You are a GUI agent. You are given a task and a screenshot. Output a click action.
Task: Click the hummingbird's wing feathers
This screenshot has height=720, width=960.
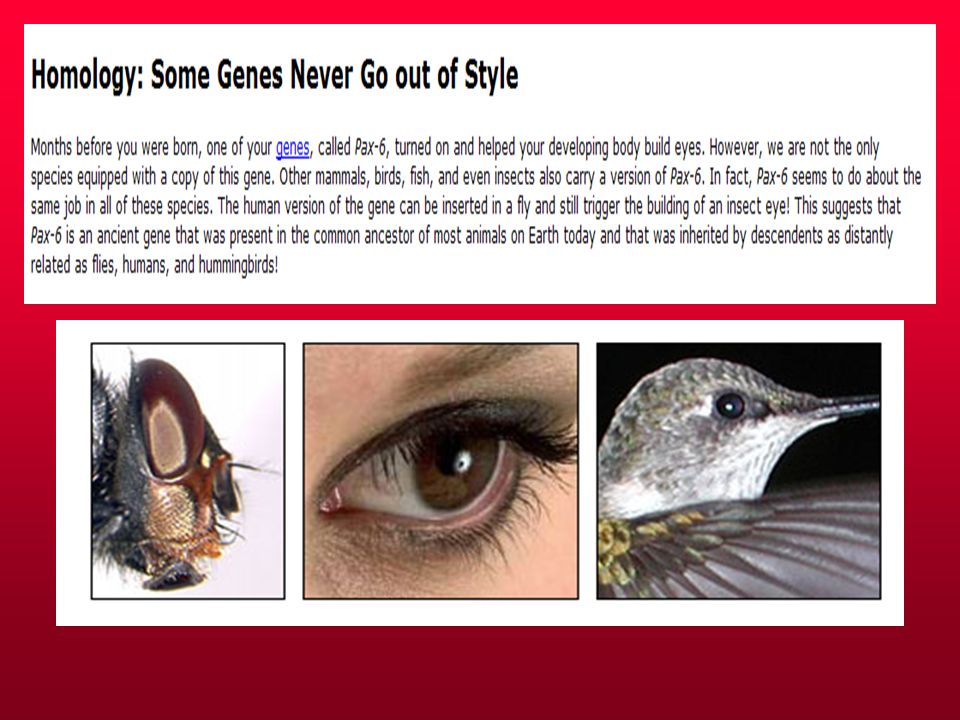(x=765, y=545)
